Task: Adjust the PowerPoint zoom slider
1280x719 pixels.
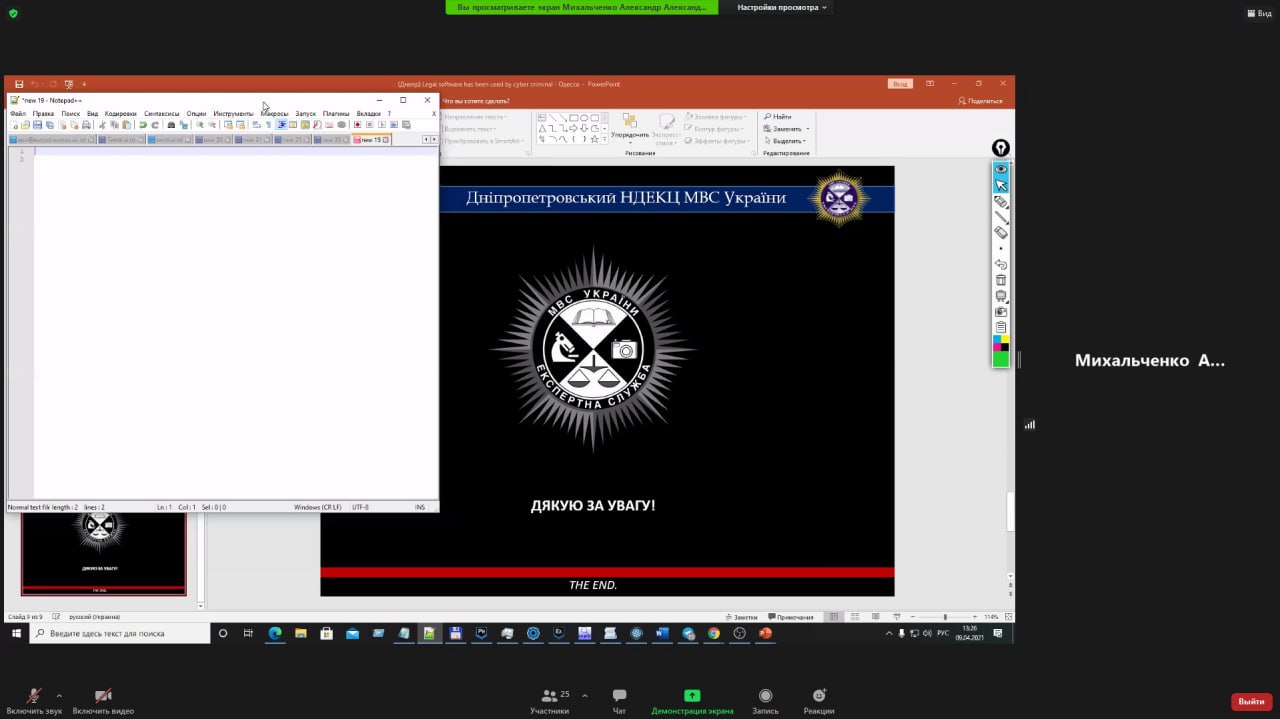Action: [x=945, y=617]
